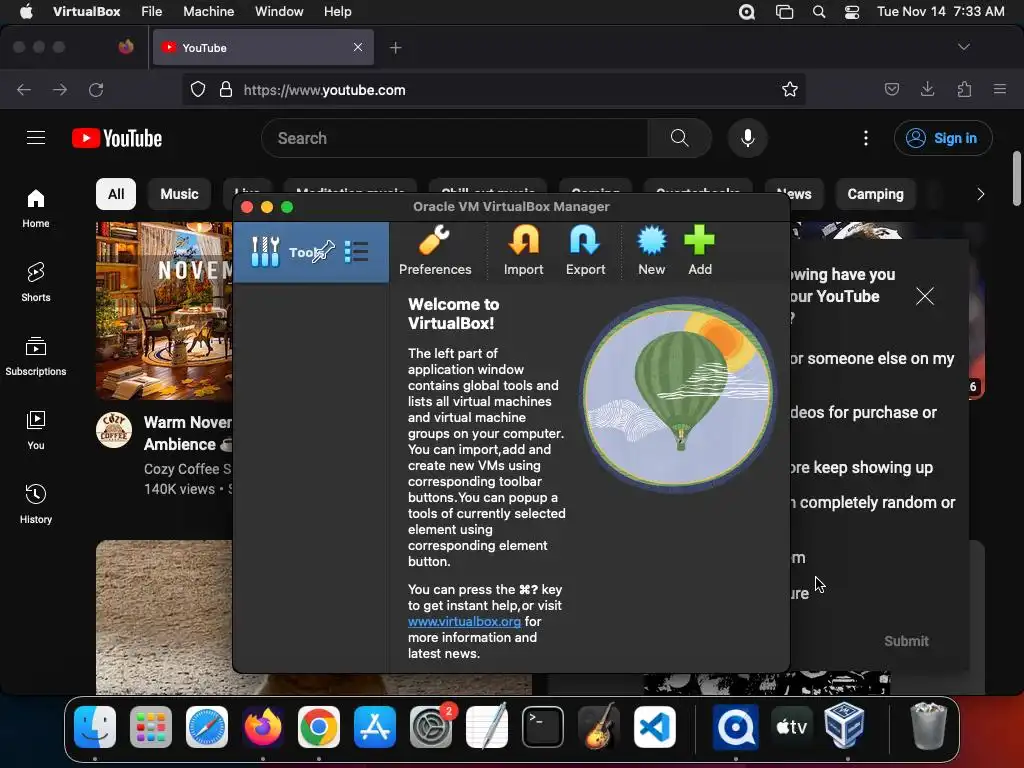Click the Firefox address bar
This screenshot has height=768, width=1024.
tap(493, 89)
